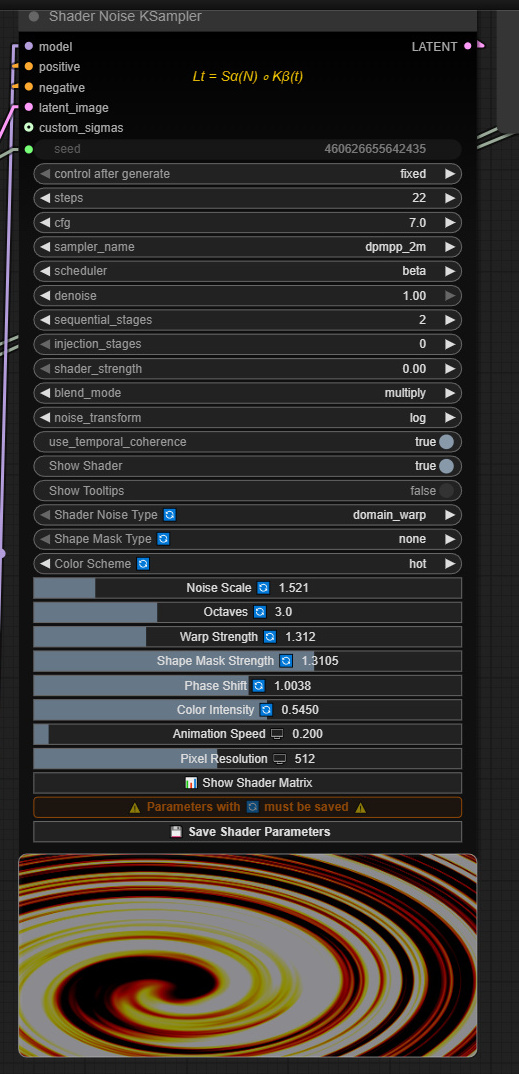Click the Shape Mask Strength slider bar

point(247,661)
